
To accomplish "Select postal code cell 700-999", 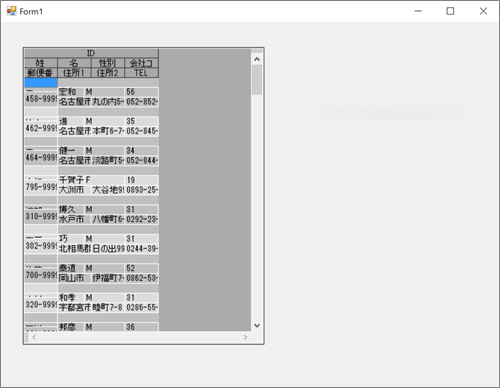I will click(x=41, y=275).
